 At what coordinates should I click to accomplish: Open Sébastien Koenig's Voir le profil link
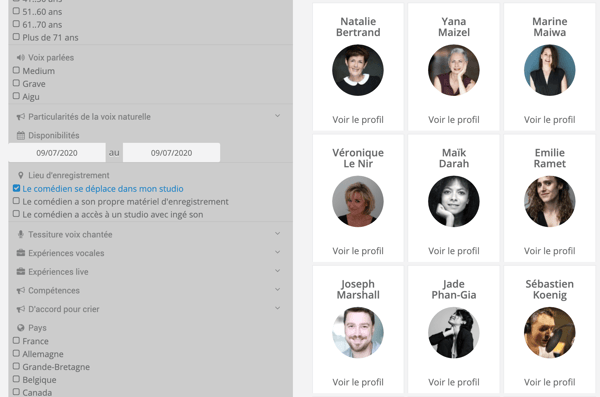[x=549, y=382]
